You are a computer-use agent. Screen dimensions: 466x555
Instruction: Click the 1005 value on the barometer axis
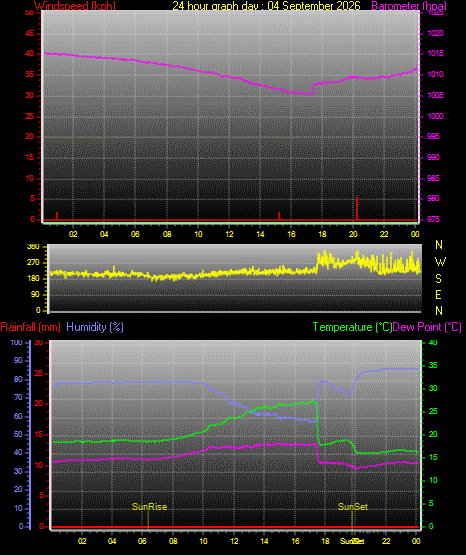click(435, 95)
